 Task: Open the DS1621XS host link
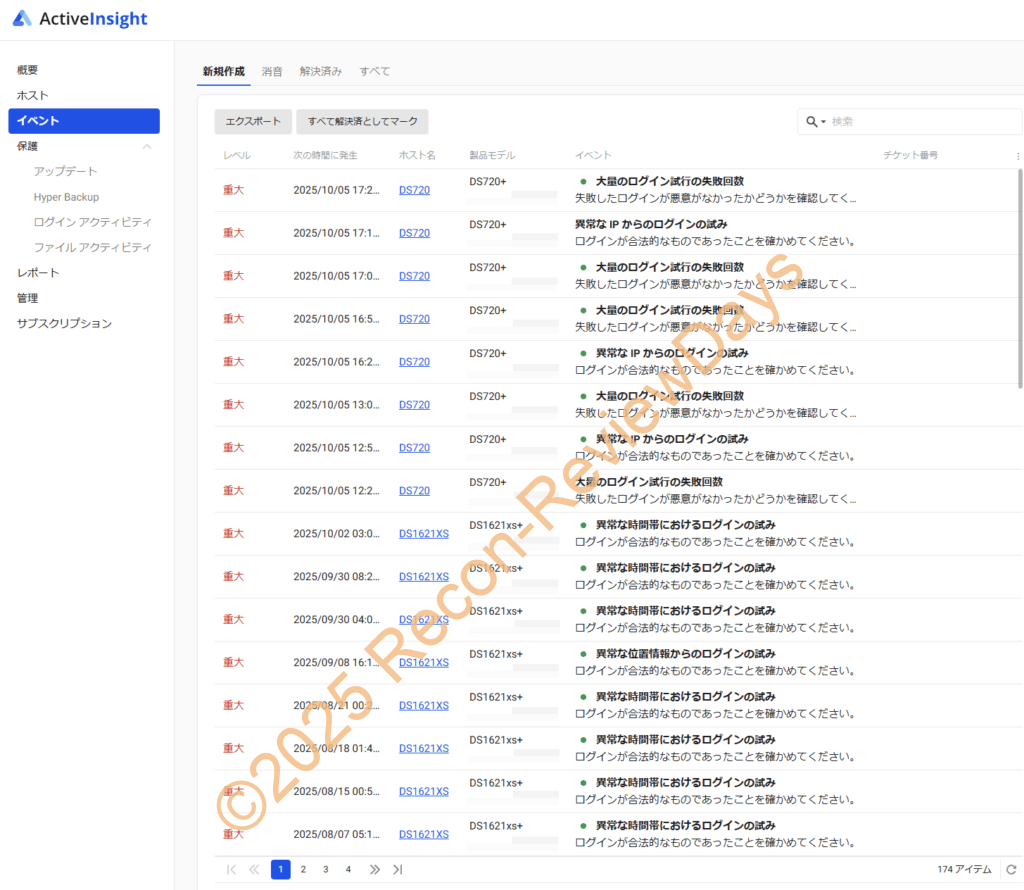[423, 533]
